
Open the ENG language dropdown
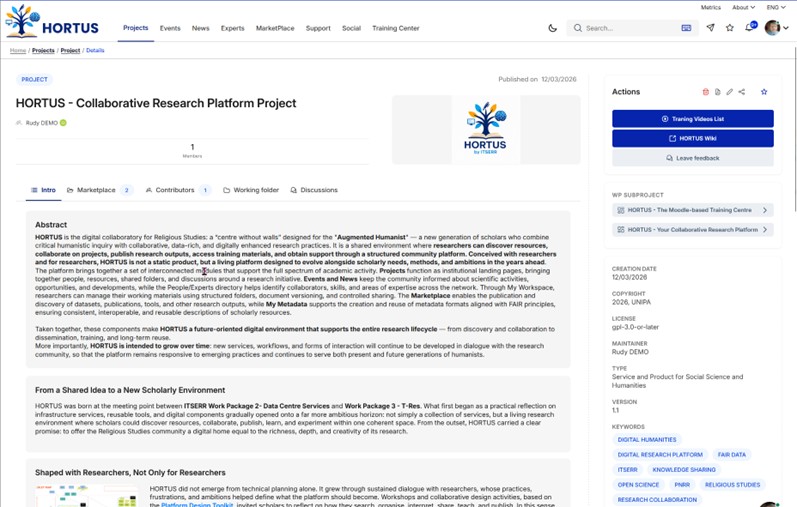coord(775,8)
